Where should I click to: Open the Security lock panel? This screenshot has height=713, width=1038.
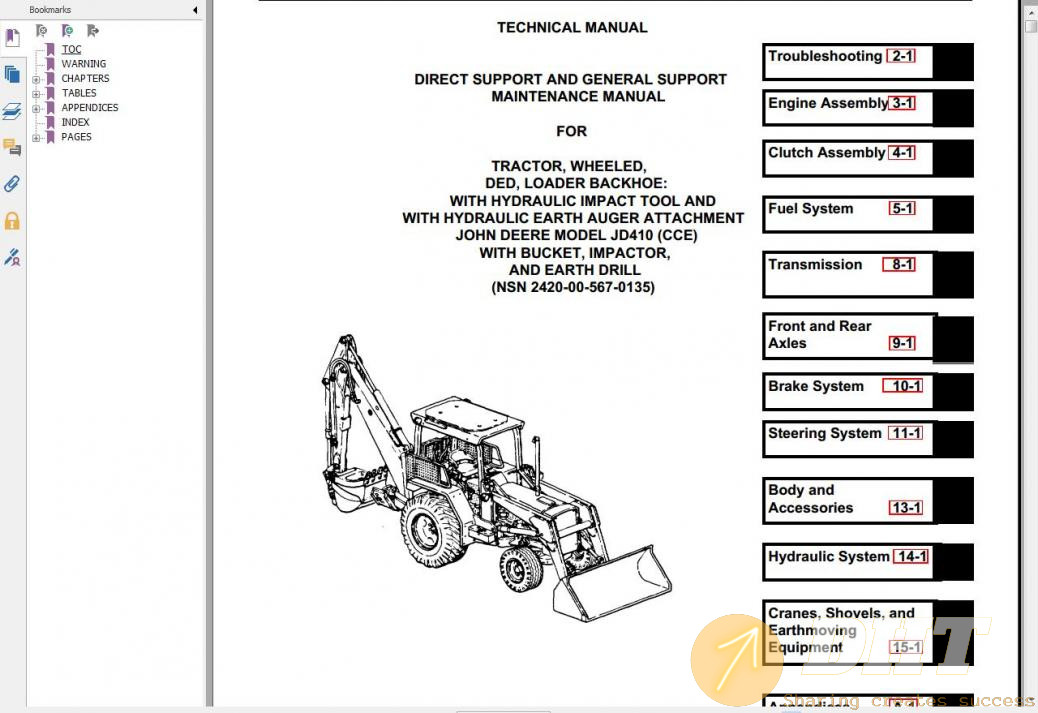[x=12, y=220]
